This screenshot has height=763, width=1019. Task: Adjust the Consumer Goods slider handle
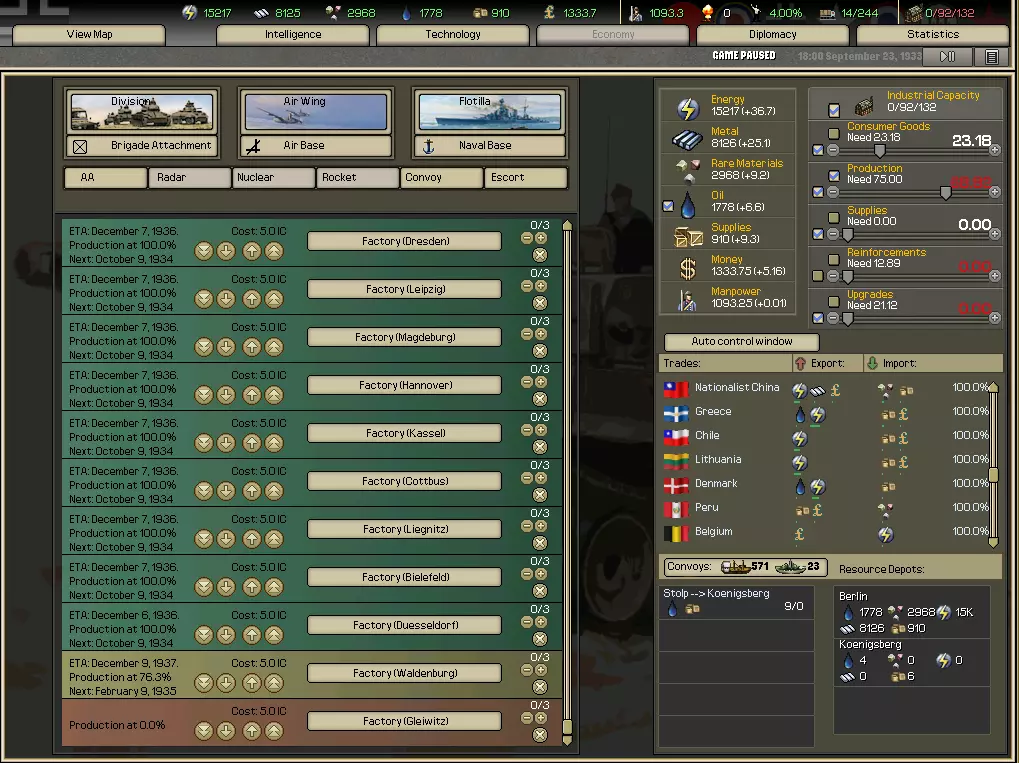click(879, 151)
